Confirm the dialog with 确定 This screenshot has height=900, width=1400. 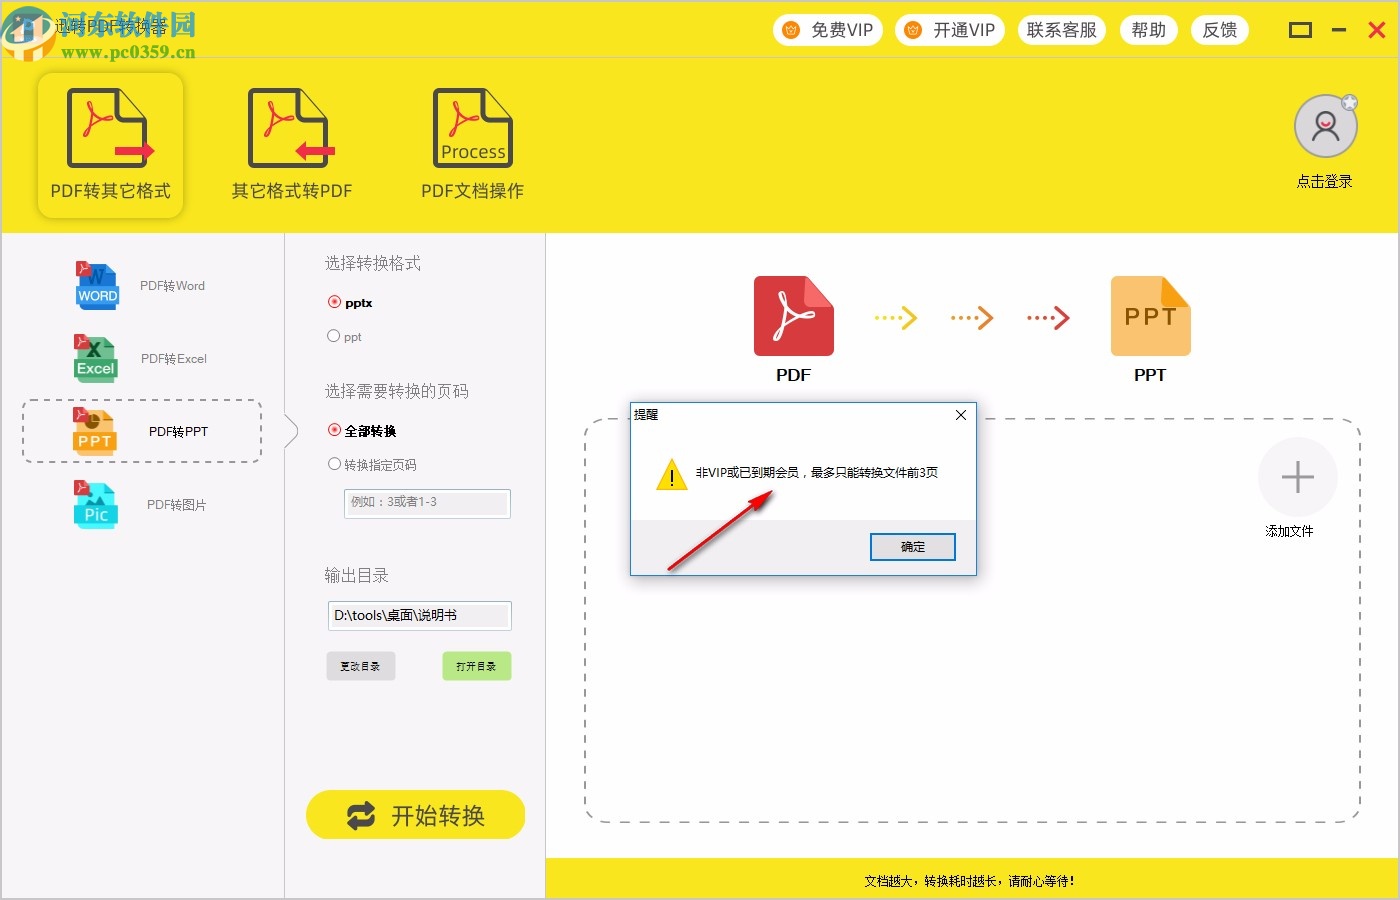[x=912, y=546]
